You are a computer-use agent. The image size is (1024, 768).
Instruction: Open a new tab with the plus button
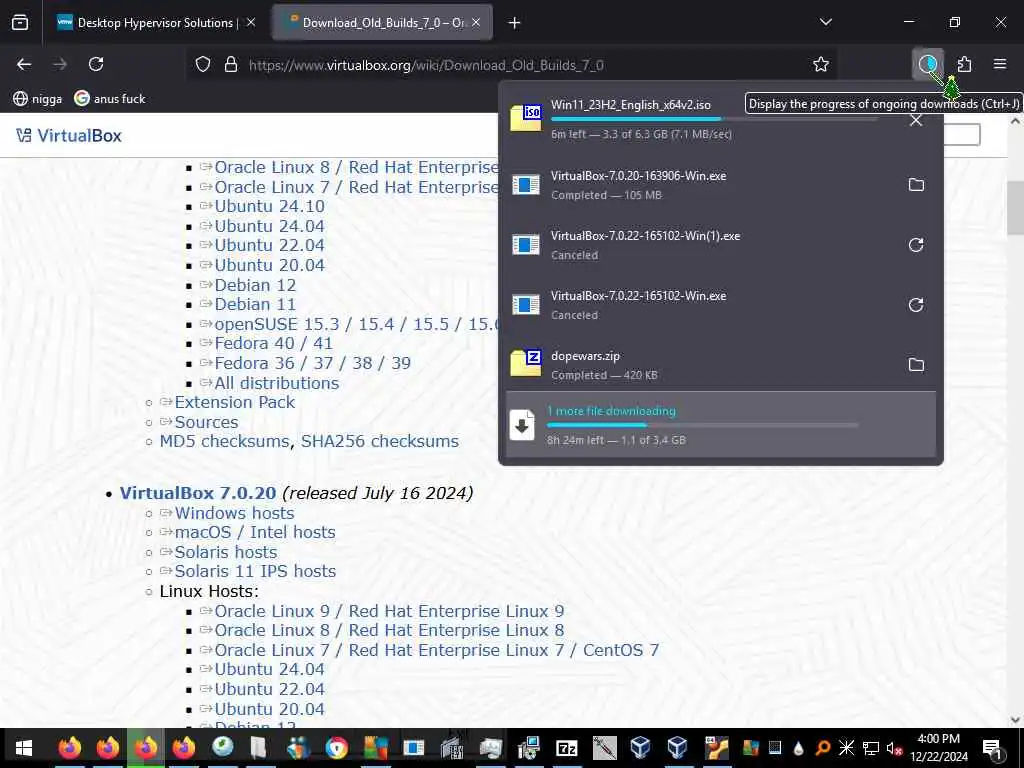515,23
